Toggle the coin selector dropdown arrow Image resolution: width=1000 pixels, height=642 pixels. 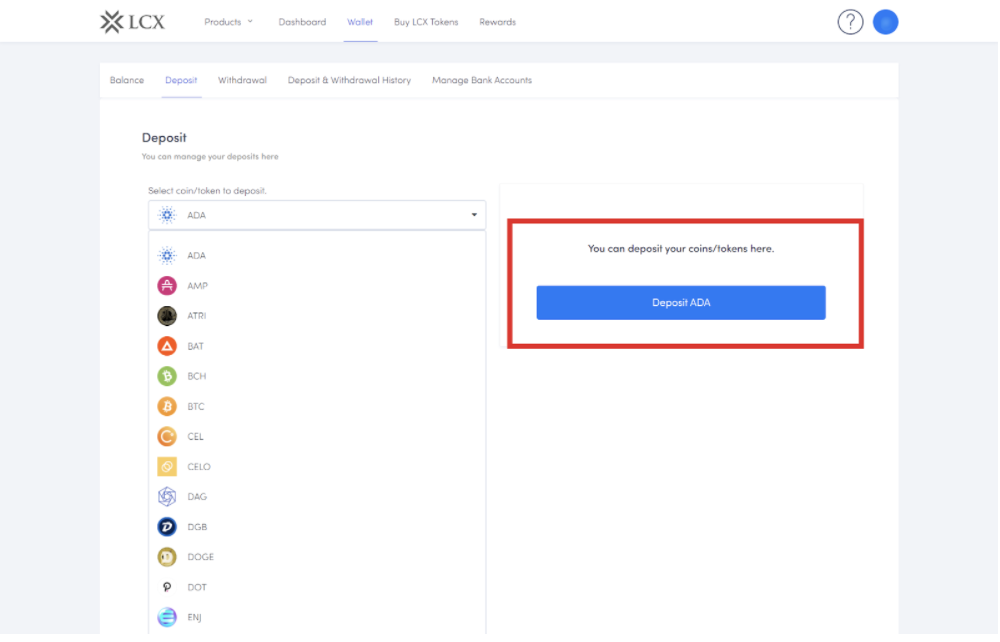click(x=474, y=215)
